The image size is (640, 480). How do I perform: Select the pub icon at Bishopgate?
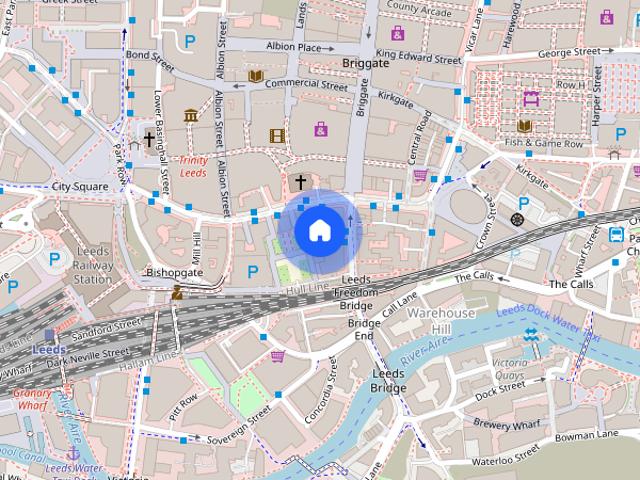(177, 292)
